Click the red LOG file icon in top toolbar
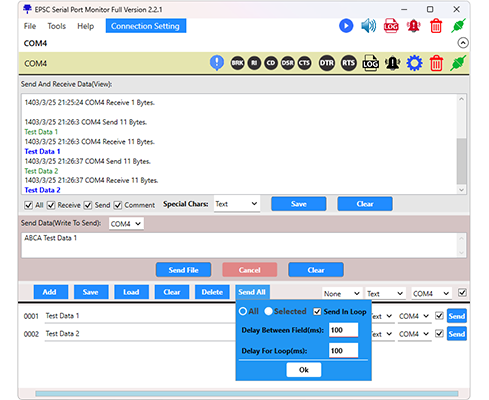Viewport: 489px width, 400px height. click(x=391, y=26)
